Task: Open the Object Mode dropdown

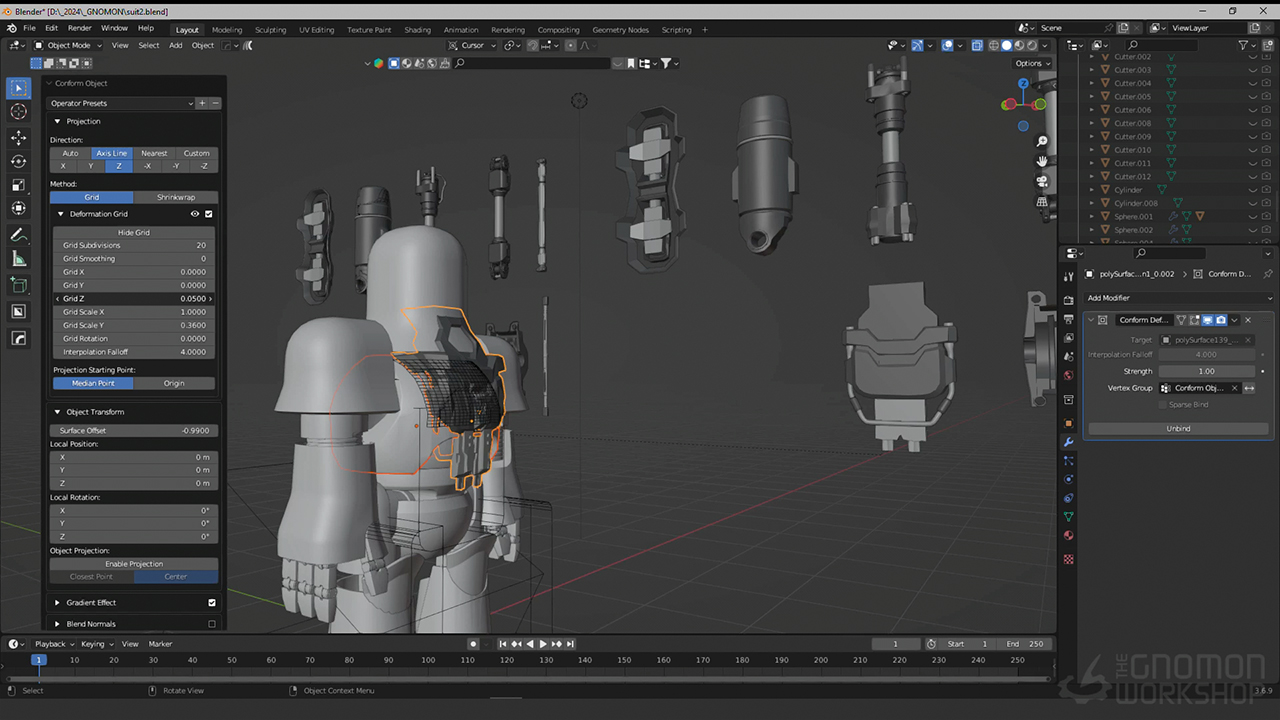Action: pos(68,45)
